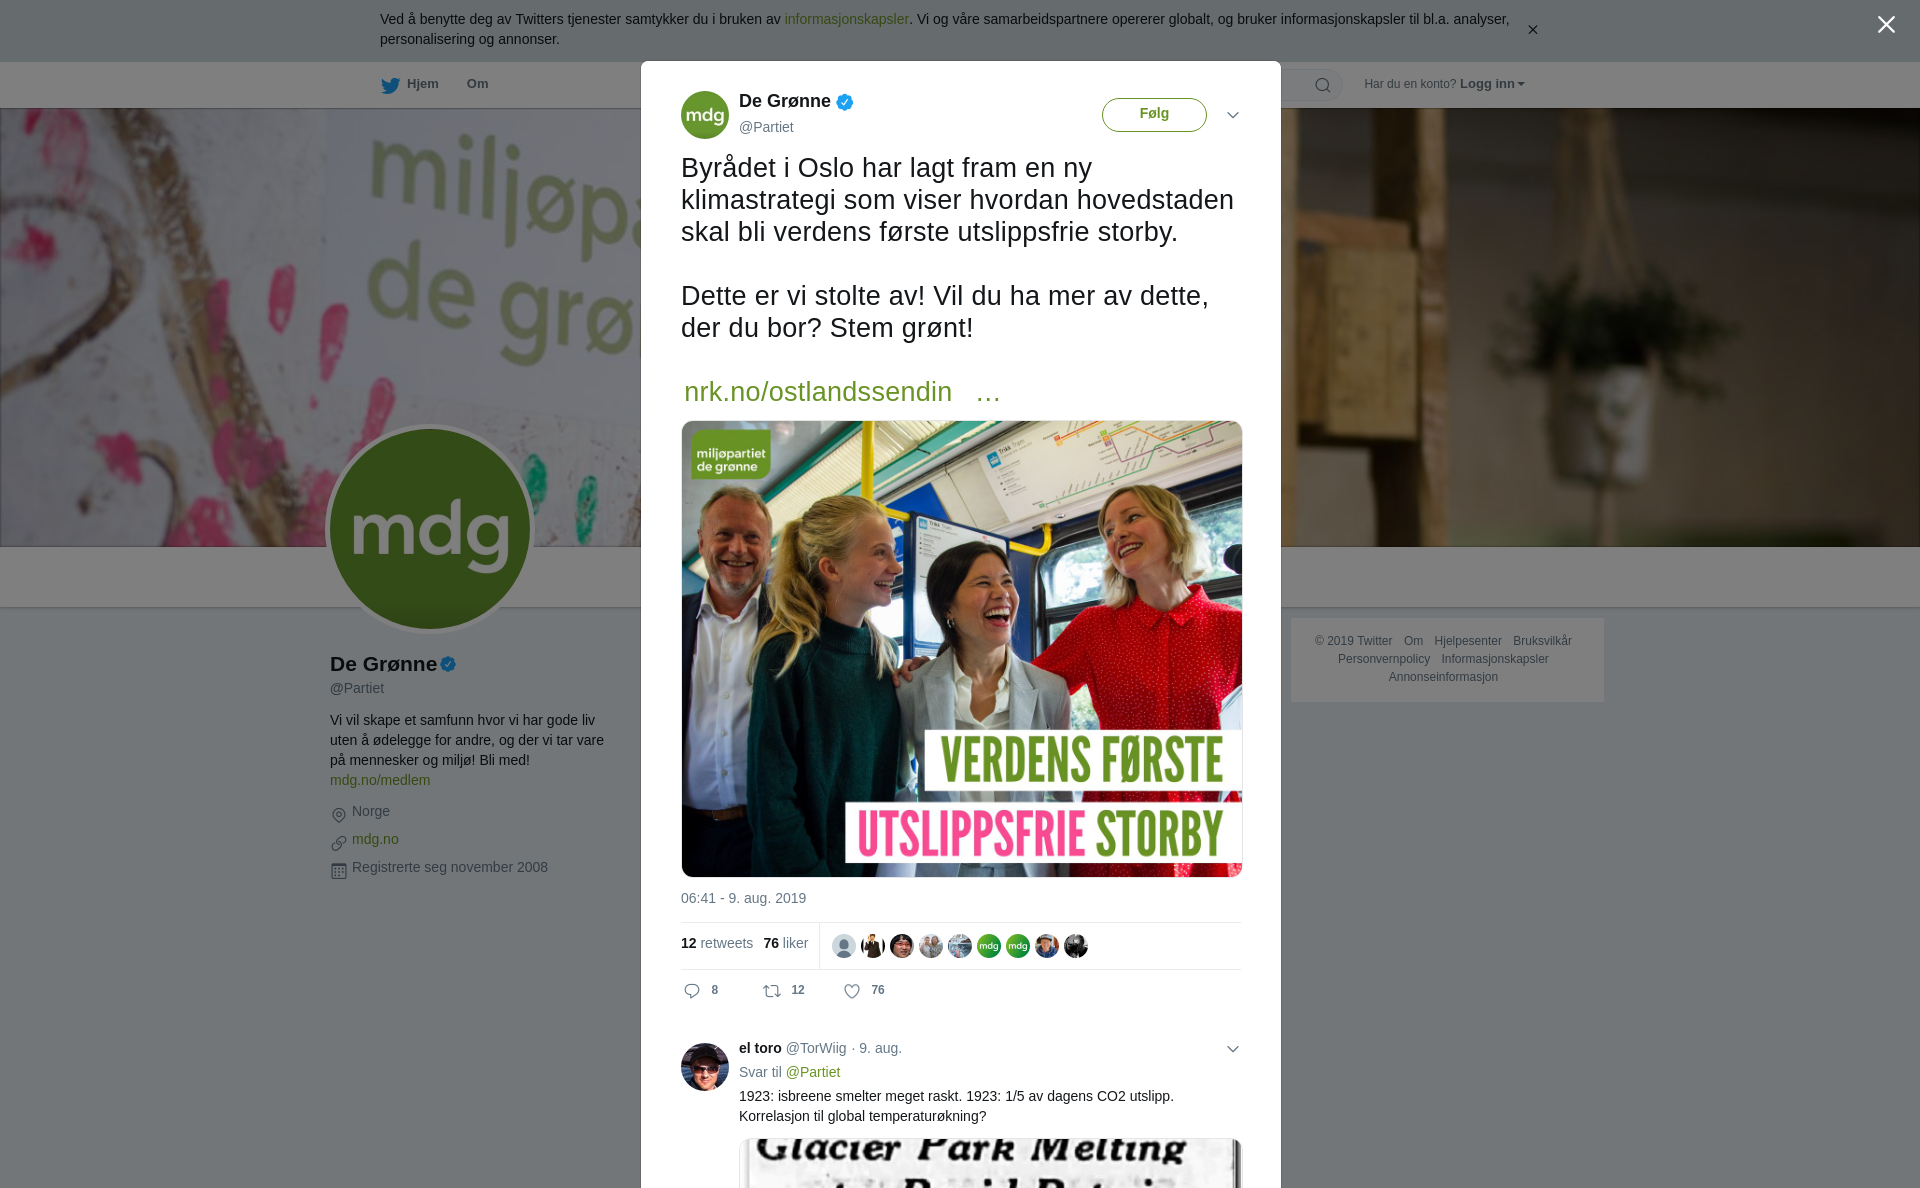Open the informasjonskapsler link in banner
The height and width of the screenshot is (1188, 1920).
(x=846, y=19)
